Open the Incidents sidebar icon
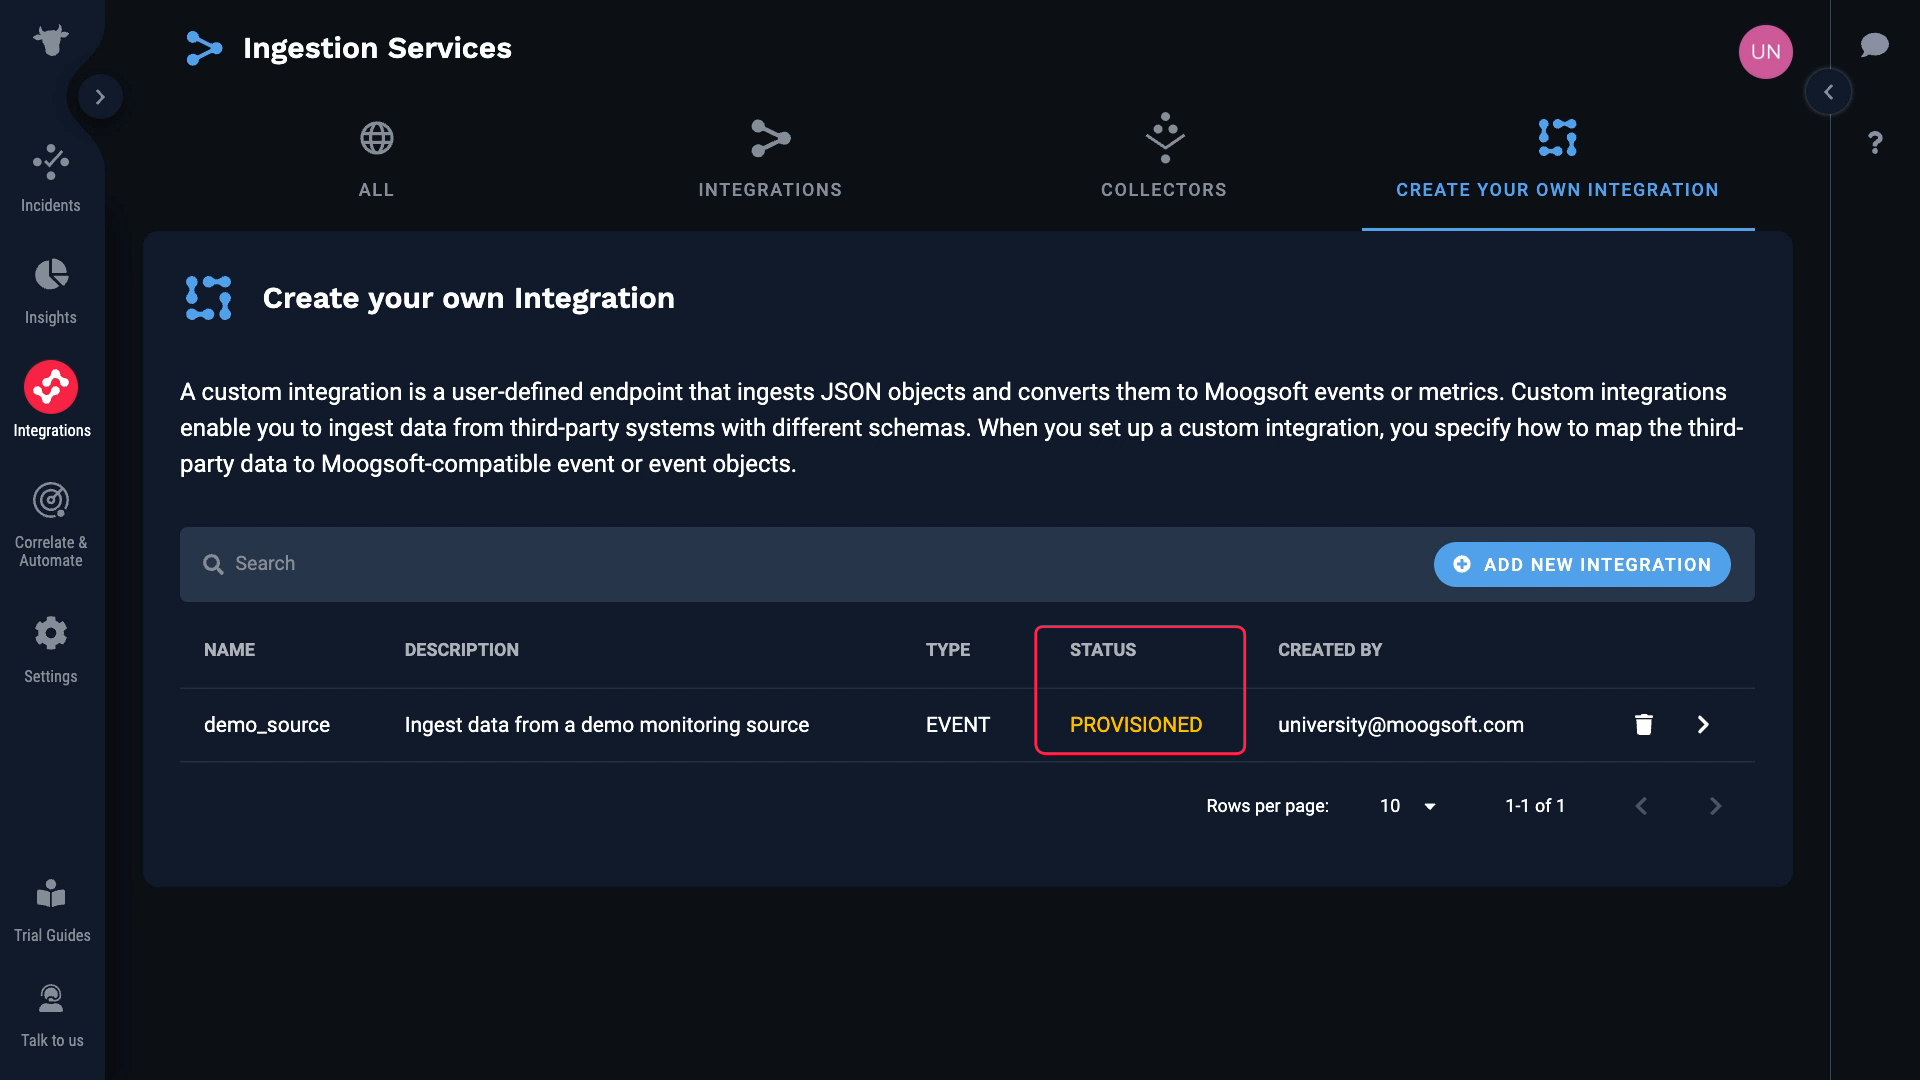Screen dimensions: 1920x1080 coord(51,162)
